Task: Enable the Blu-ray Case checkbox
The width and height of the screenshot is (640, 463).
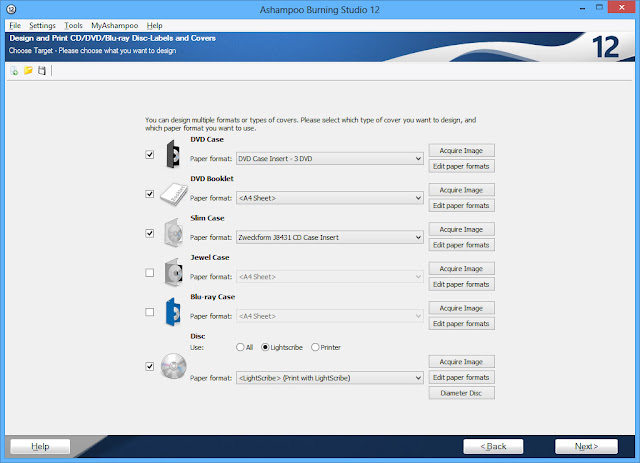Action: pos(150,312)
